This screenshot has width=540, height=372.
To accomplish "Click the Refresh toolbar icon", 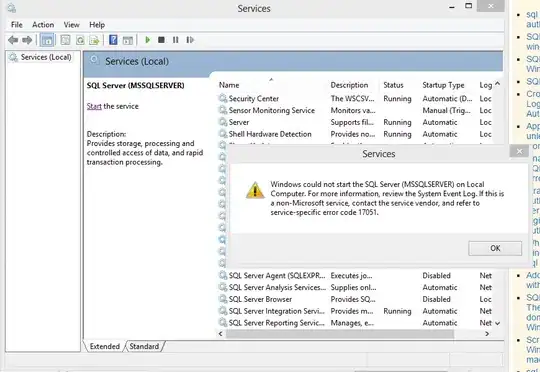I will click(x=80, y=40).
